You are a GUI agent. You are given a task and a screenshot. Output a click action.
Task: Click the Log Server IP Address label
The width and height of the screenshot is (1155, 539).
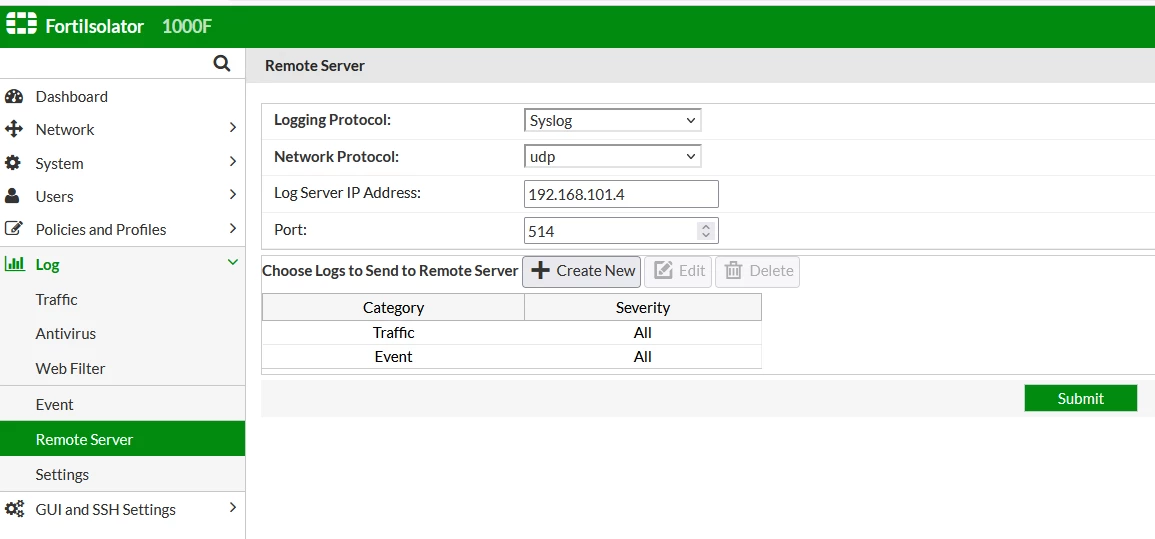click(x=348, y=193)
